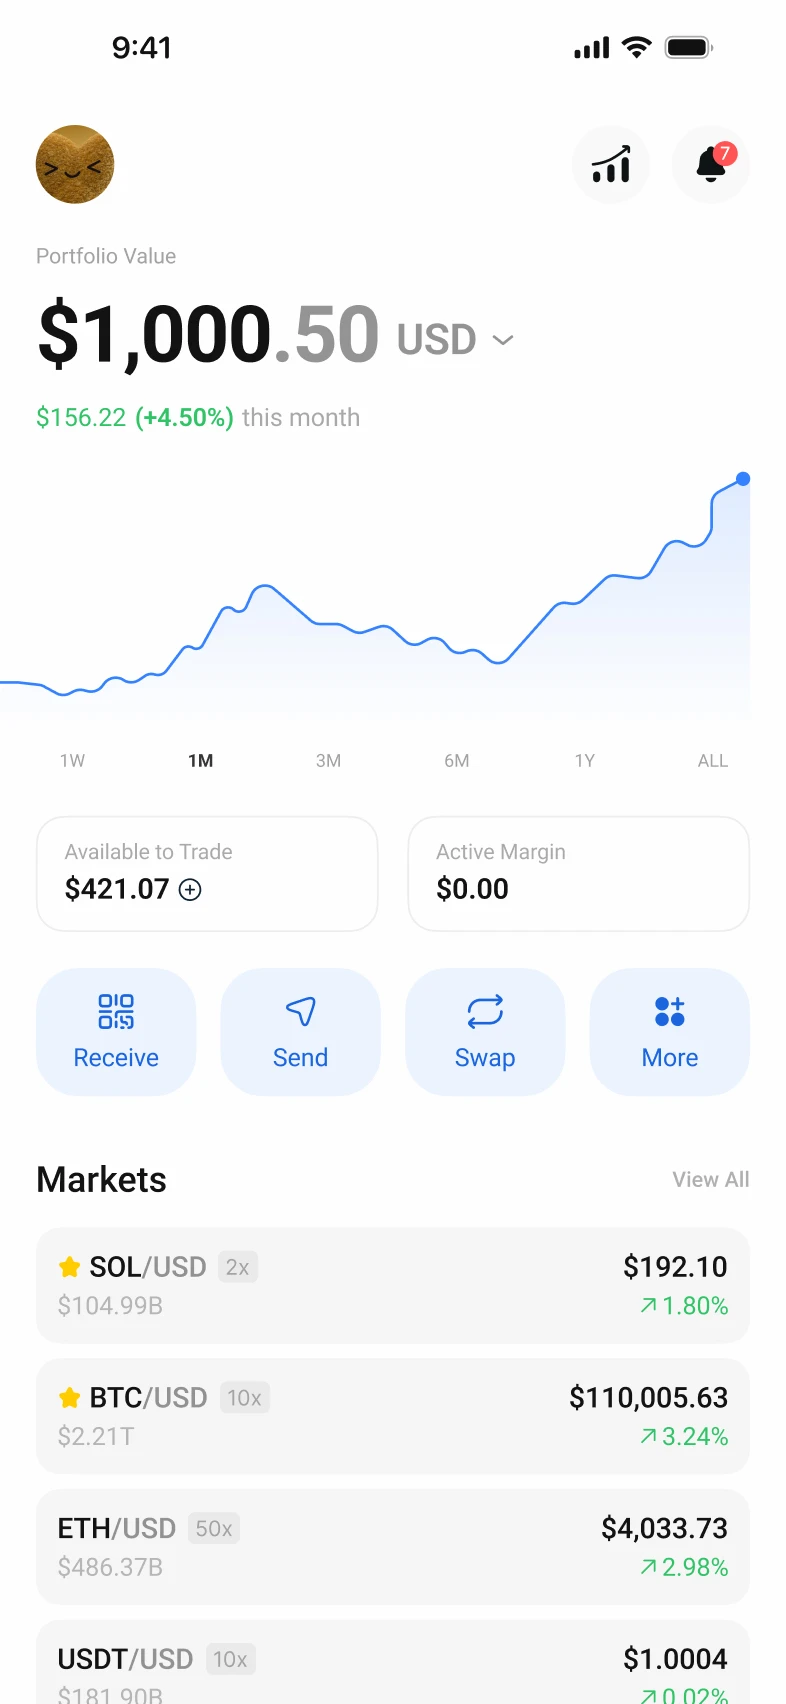Screen dimensions: 786x1704
Task: Toggle the SOL/USD favorite star
Action: tap(69, 1267)
